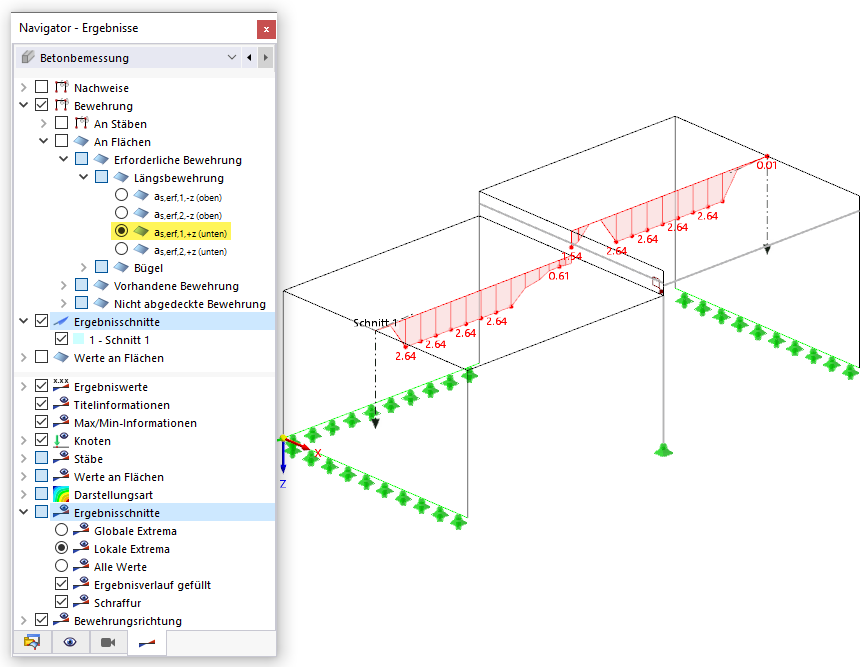
Task: Expand the An Stäben branch
Action: point(43,123)
